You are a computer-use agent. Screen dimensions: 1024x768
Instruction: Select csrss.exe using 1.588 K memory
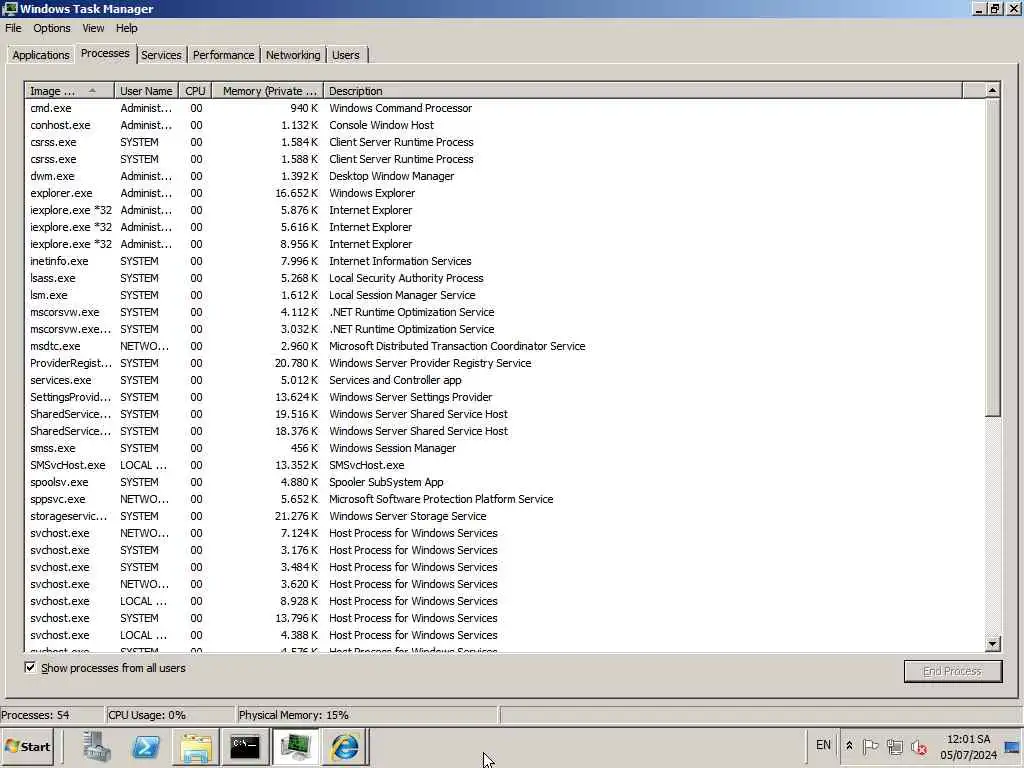[x=504, y=159]
